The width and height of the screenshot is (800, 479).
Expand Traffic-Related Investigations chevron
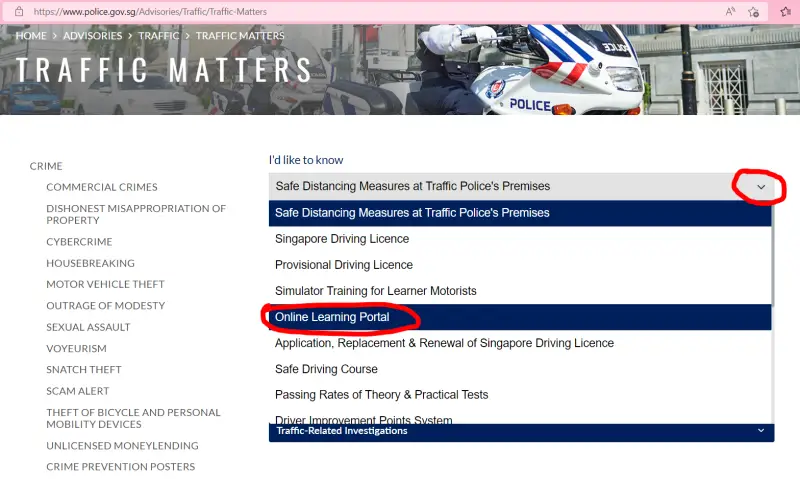761,431
